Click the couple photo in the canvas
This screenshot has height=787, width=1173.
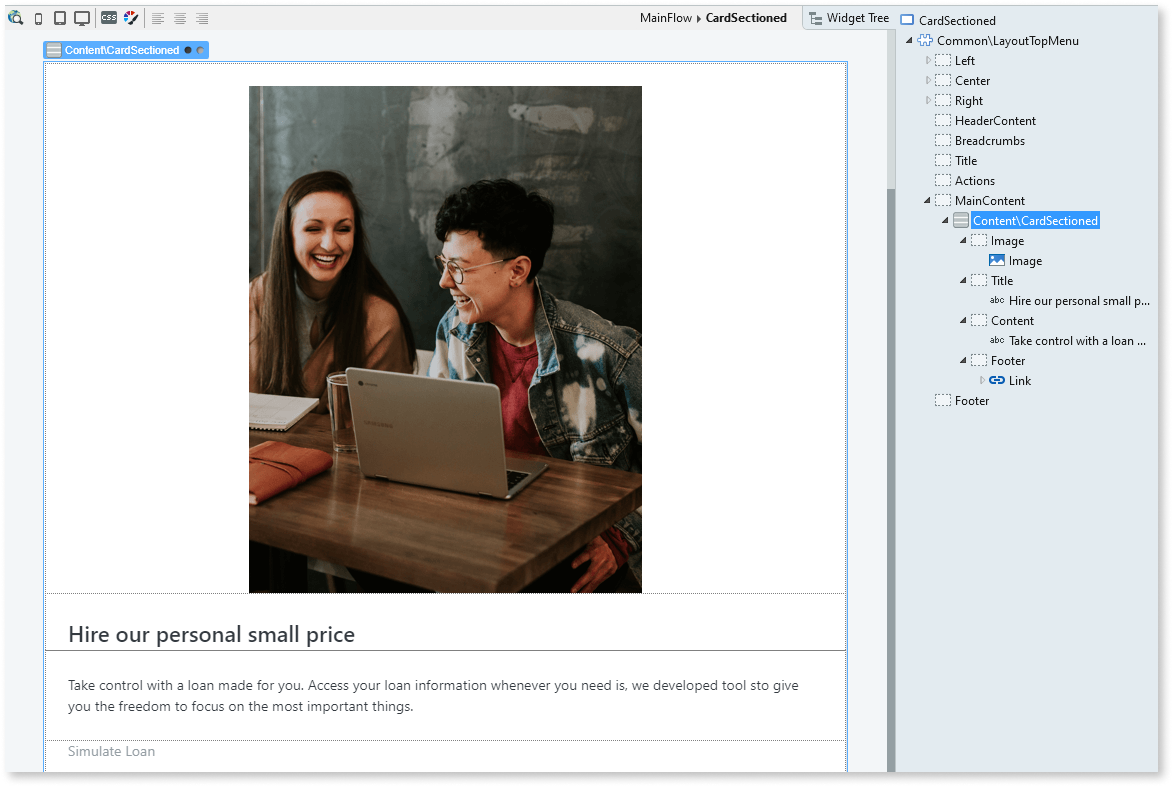click(x=445, y=338)
